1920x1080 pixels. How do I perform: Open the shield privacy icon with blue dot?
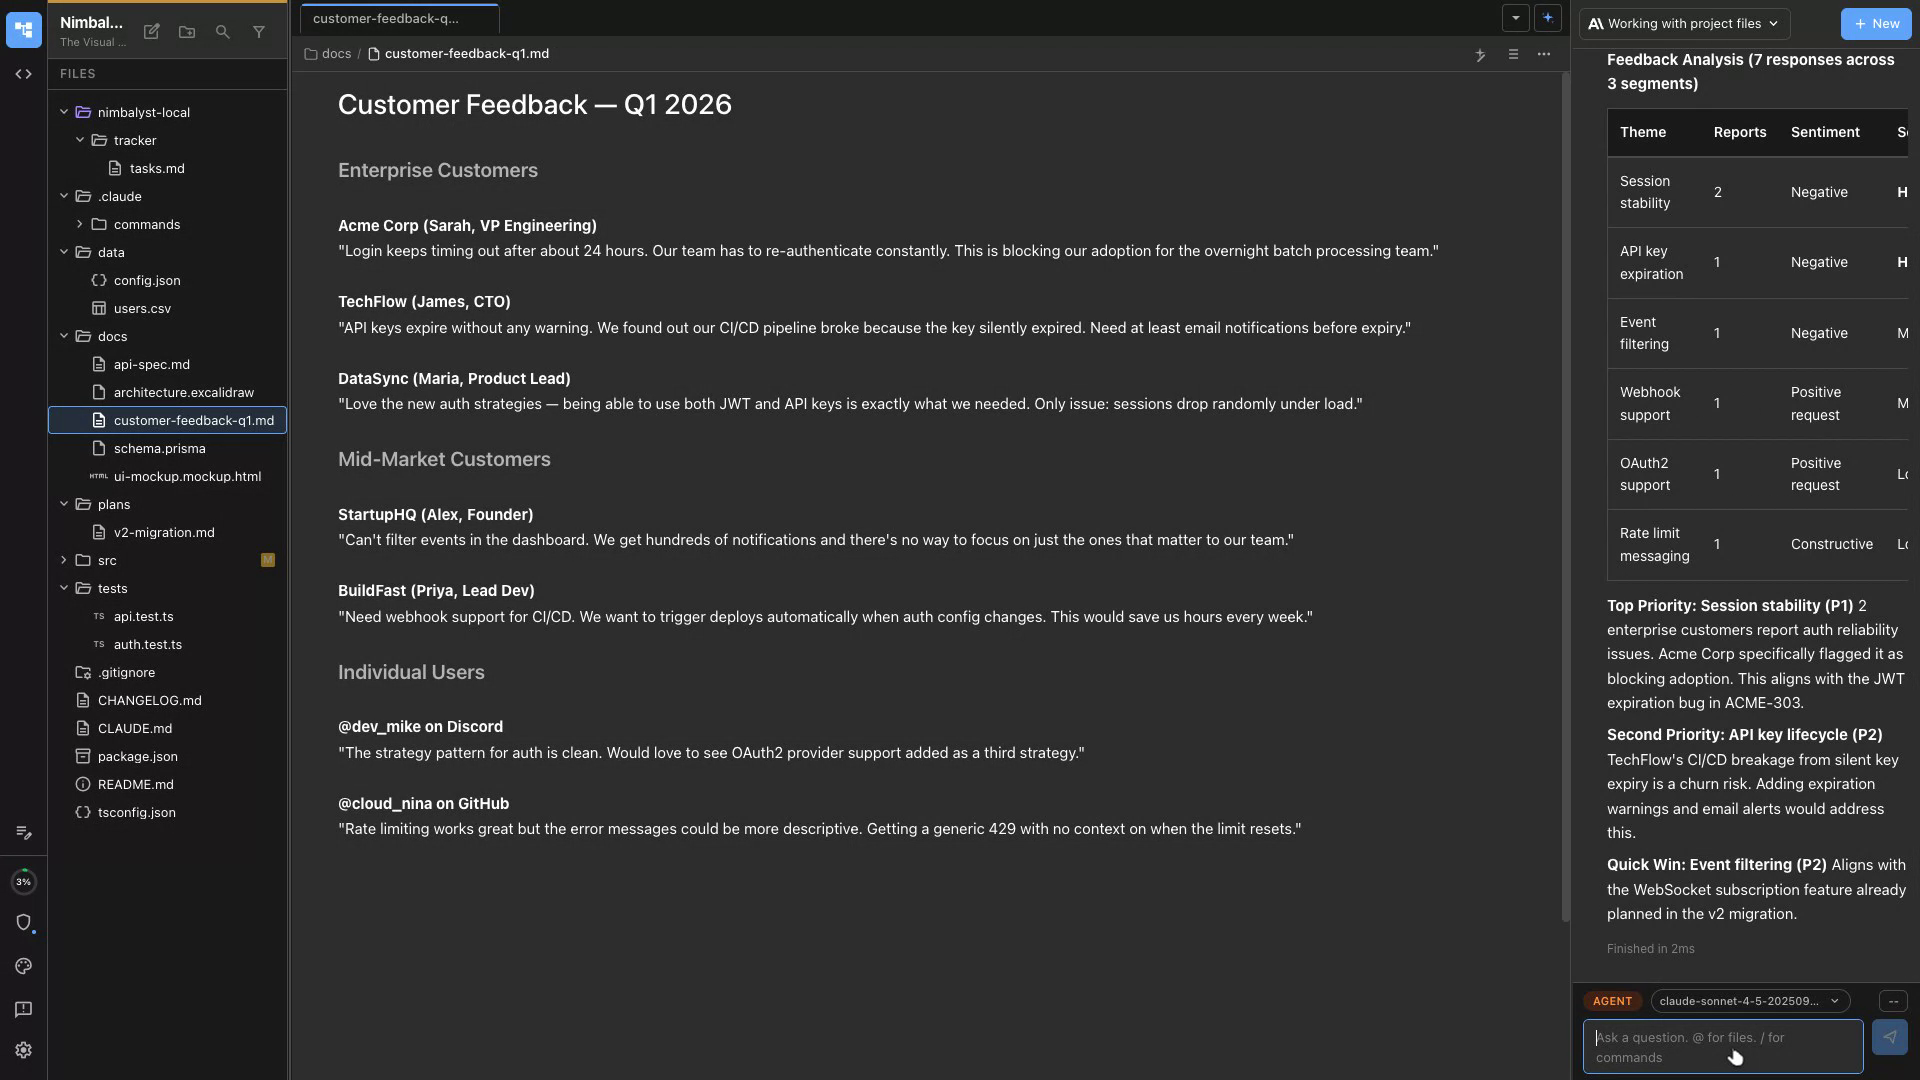click(x=23, y=922)
